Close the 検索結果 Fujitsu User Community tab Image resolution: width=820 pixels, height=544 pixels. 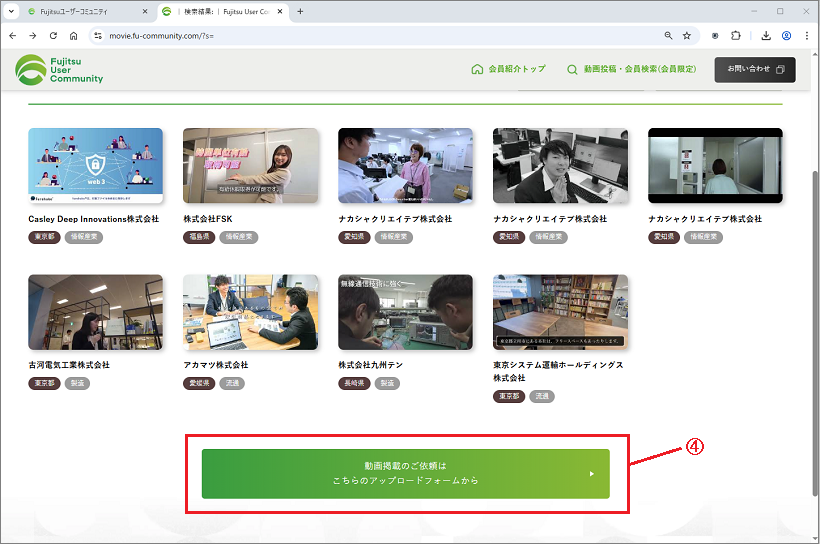coord(280,12)
